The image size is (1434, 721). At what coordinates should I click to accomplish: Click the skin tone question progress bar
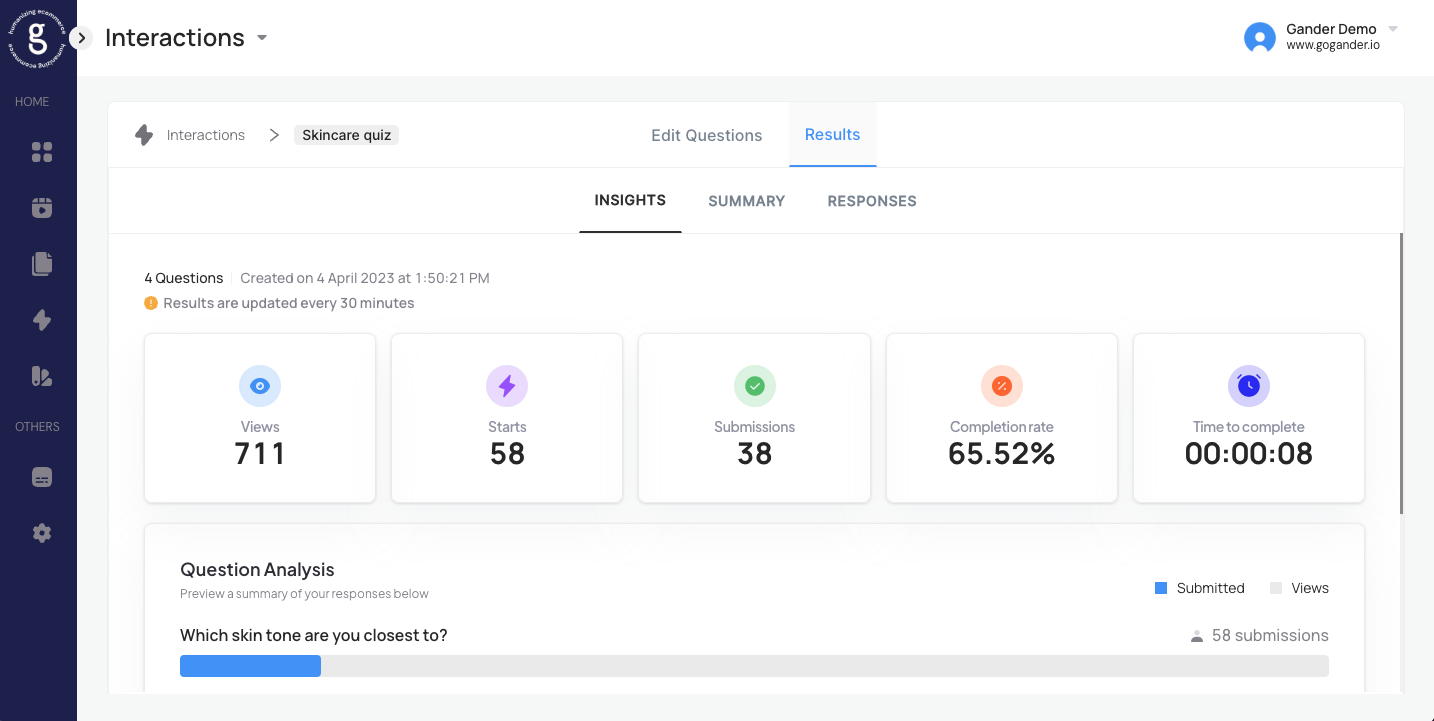(x=754, y=666)
